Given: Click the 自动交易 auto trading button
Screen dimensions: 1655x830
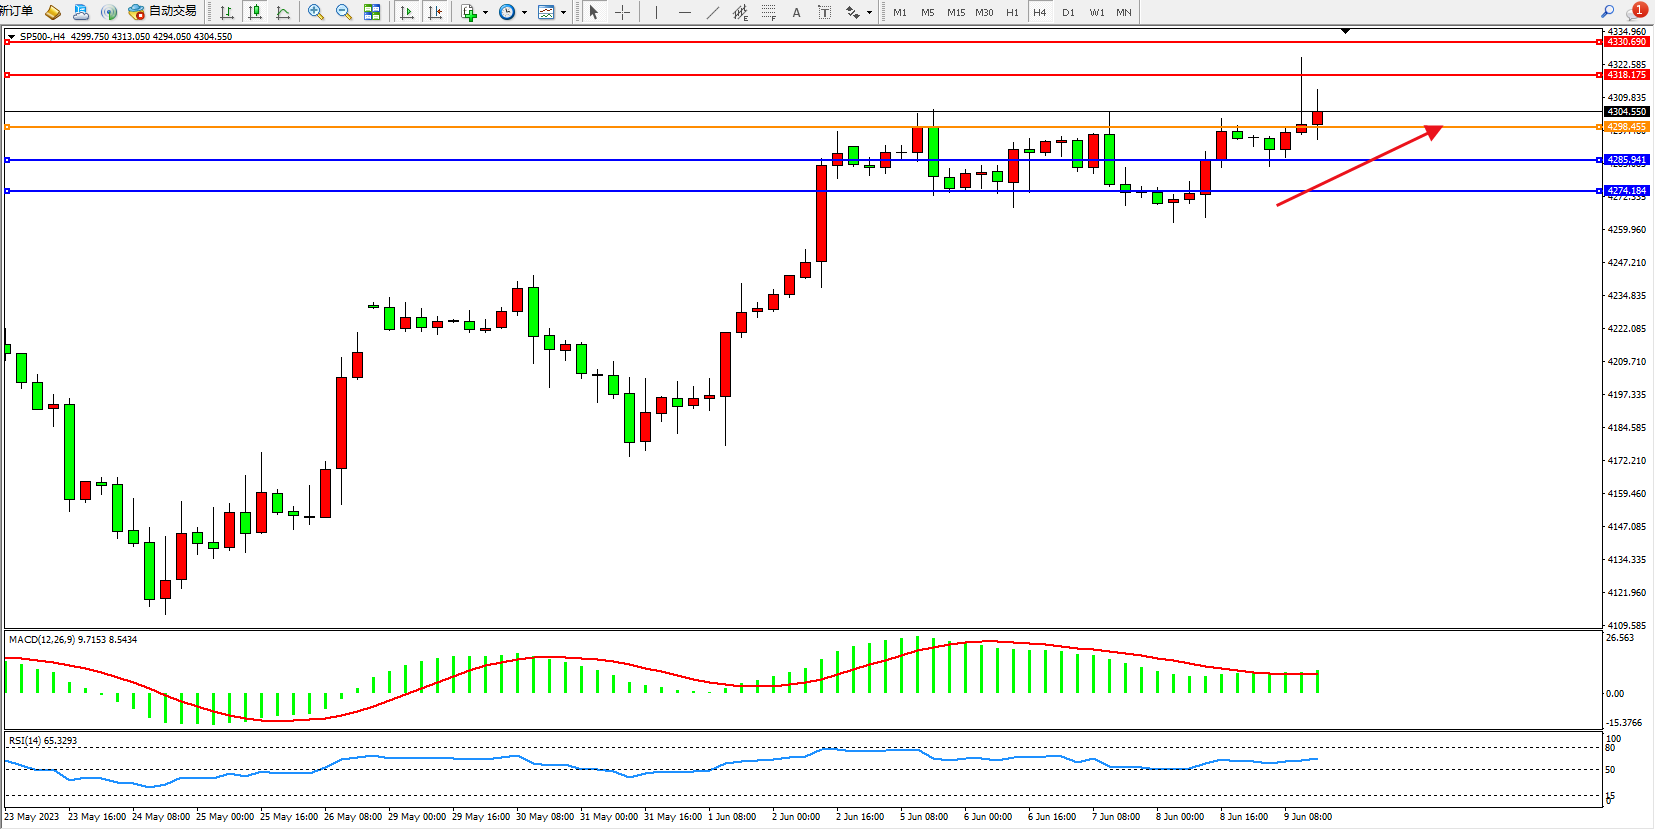Looking at the screenshot, I should click(163, 12).
